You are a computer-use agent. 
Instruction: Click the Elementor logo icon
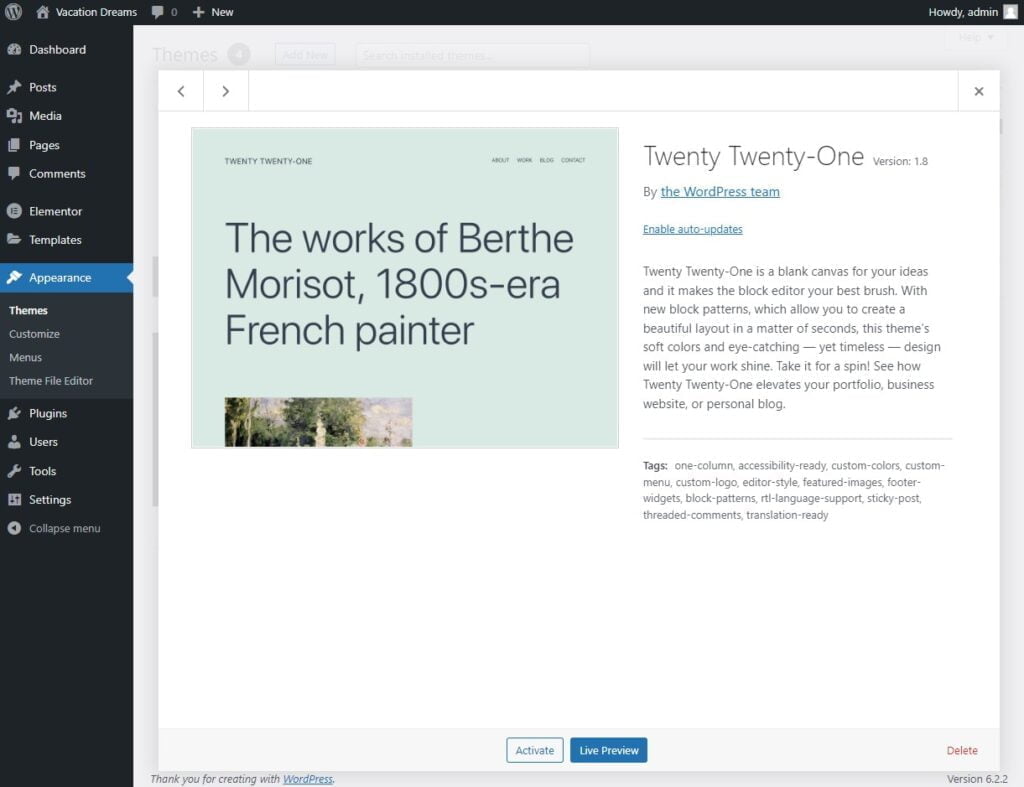point(14,211)
